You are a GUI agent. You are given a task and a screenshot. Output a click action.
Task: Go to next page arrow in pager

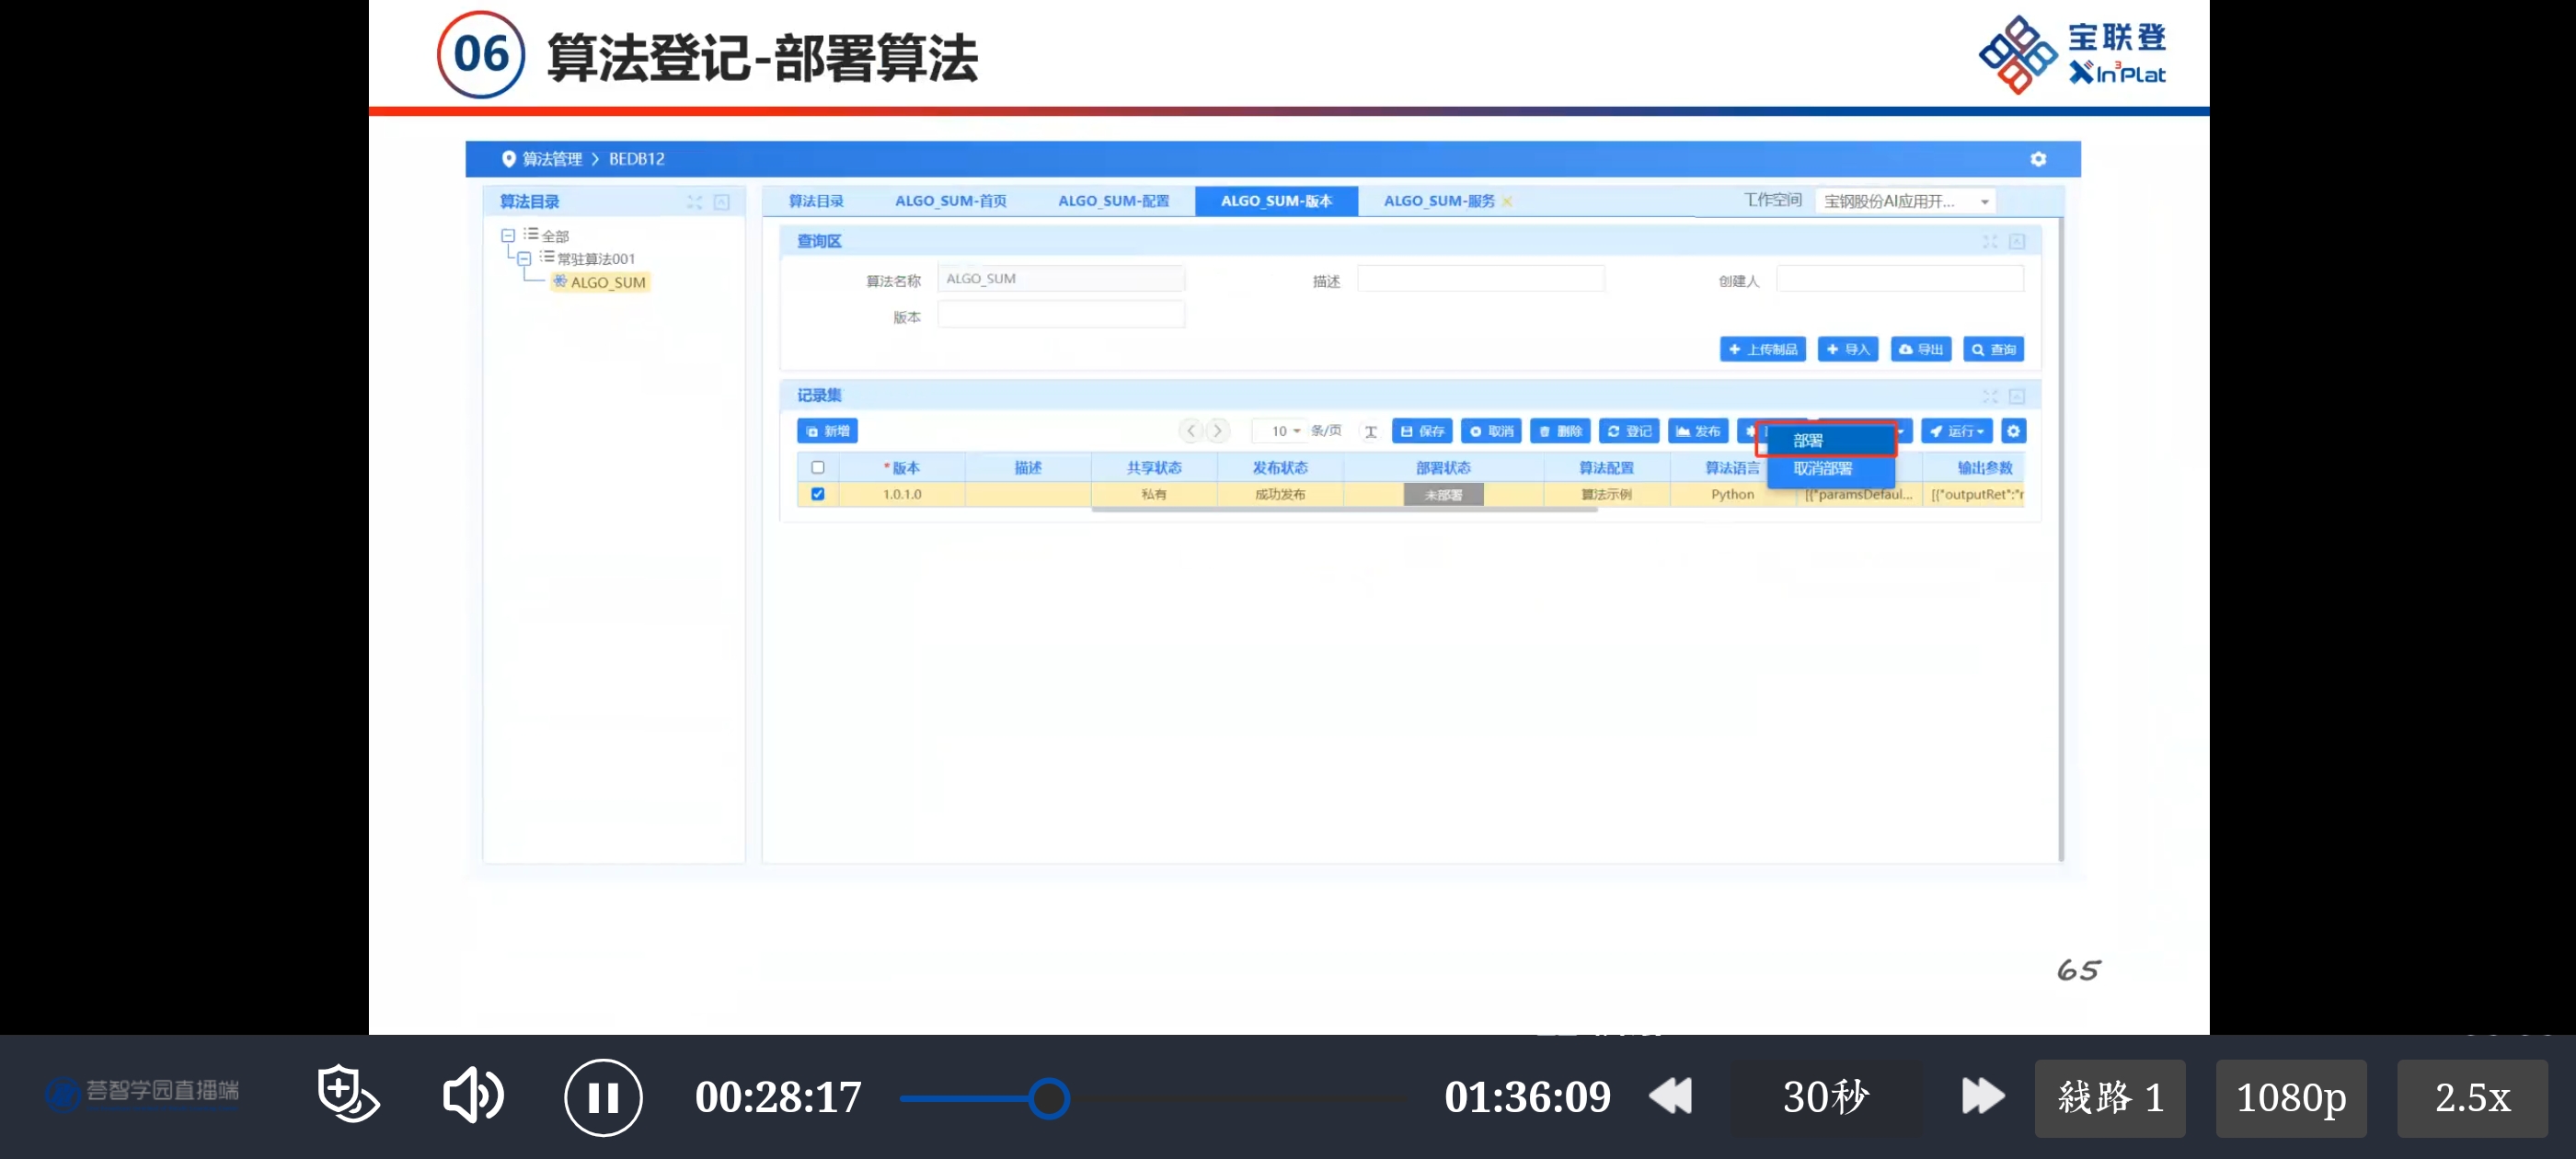pos(1217,431)
